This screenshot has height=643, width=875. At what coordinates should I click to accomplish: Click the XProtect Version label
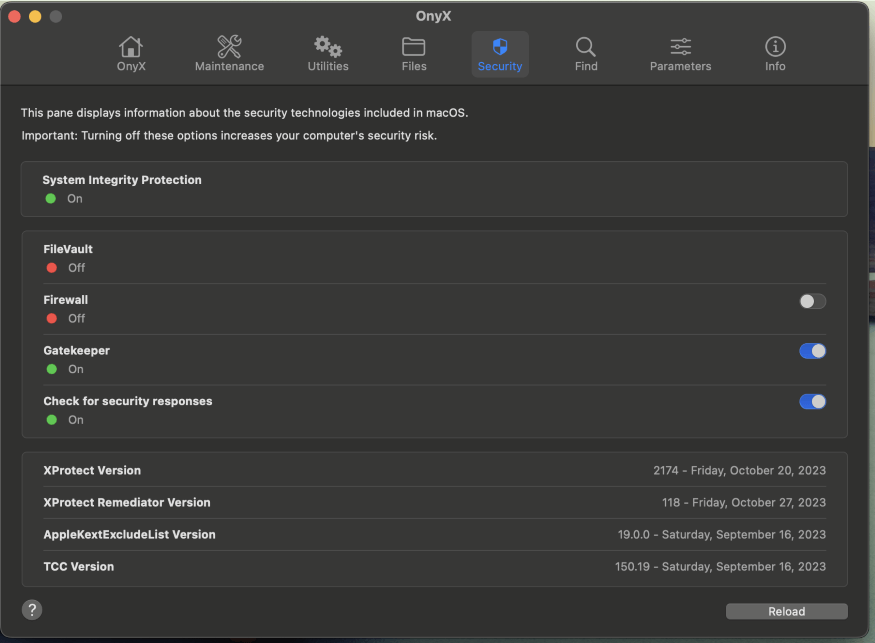(92, 471)
